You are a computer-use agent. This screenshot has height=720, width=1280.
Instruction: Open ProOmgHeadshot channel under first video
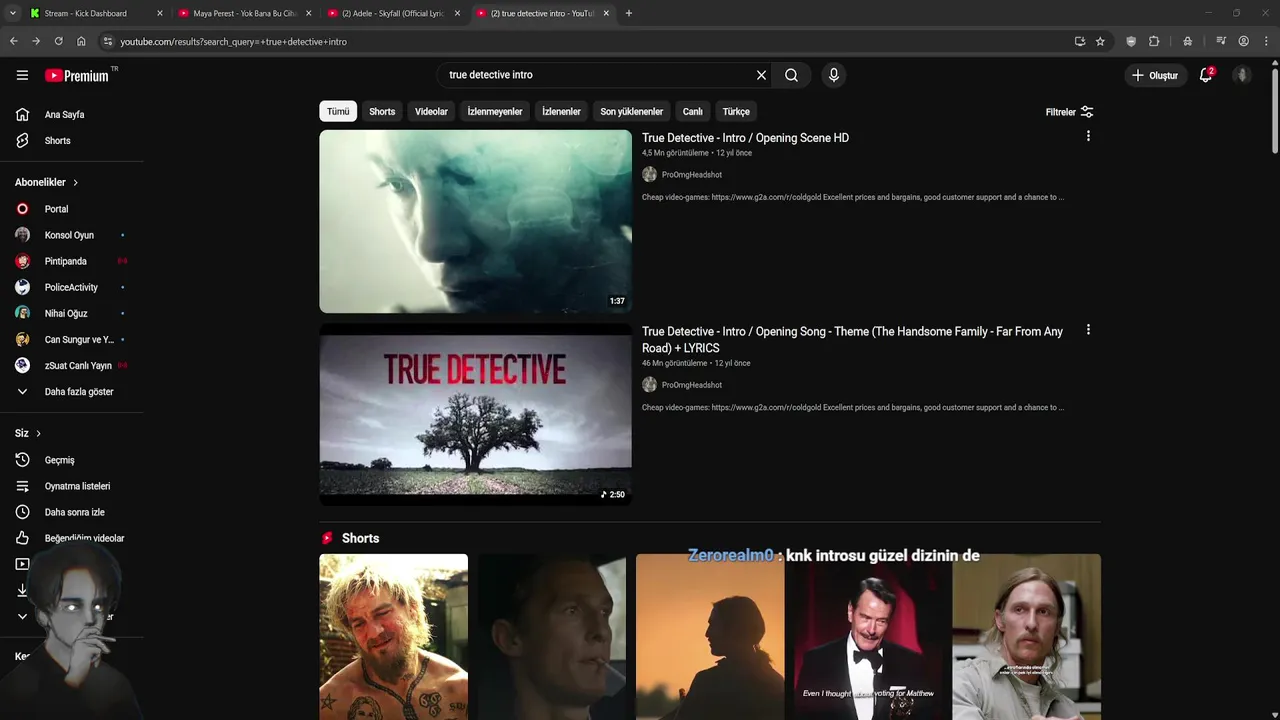tap(691, 175)
